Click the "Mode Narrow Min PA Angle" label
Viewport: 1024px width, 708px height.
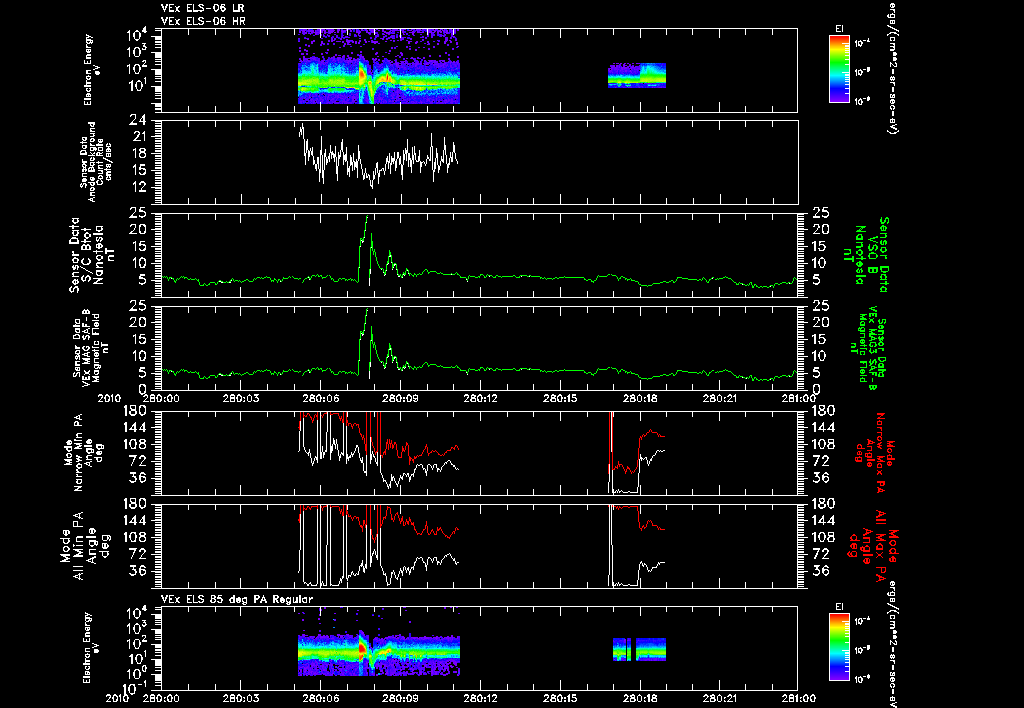84,451
